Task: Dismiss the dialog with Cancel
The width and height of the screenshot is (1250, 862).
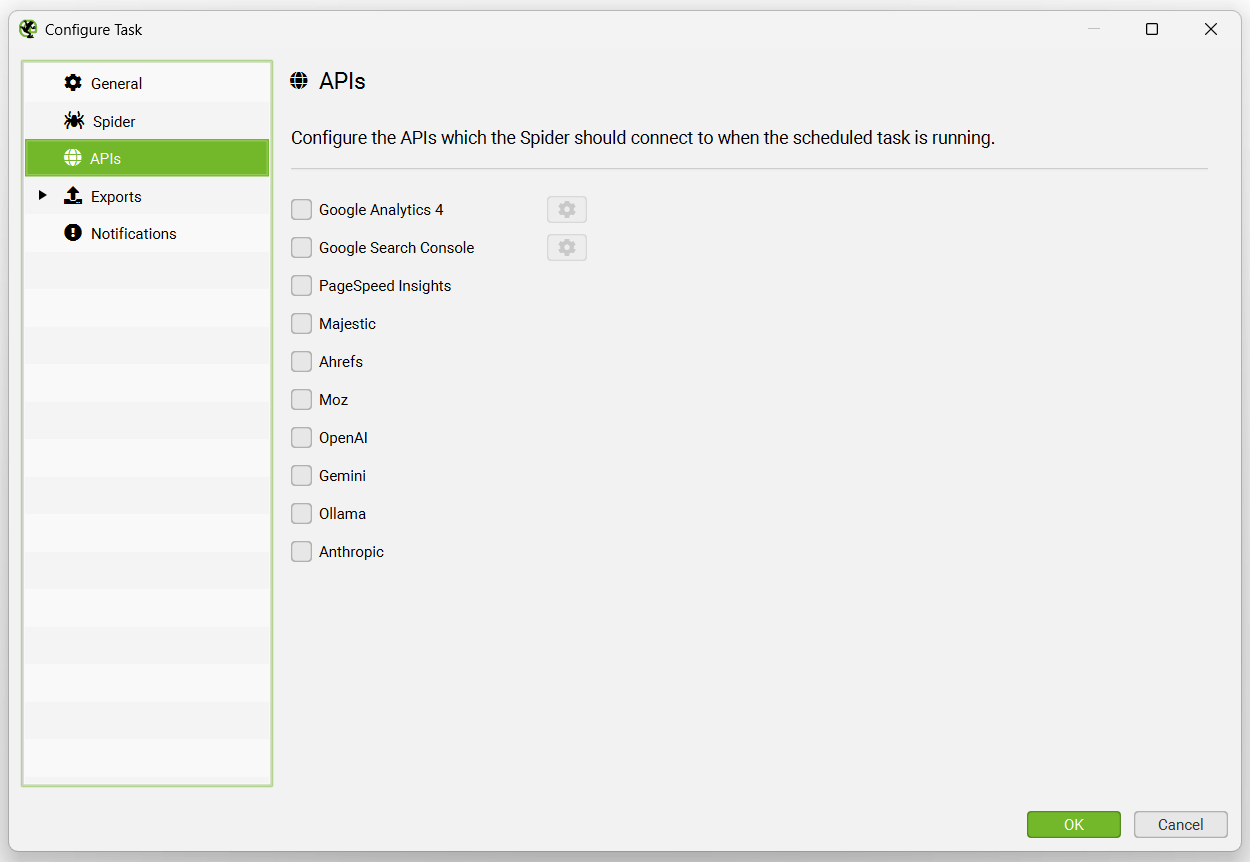Action: coord(1180,824)
